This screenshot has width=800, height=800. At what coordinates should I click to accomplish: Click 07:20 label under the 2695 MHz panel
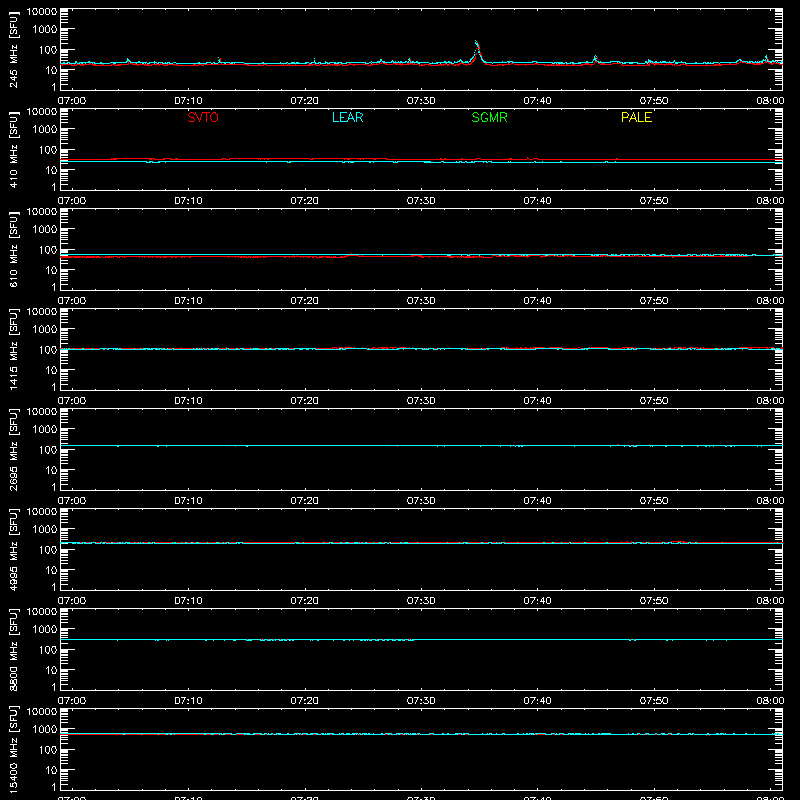(x=305, y=501)
